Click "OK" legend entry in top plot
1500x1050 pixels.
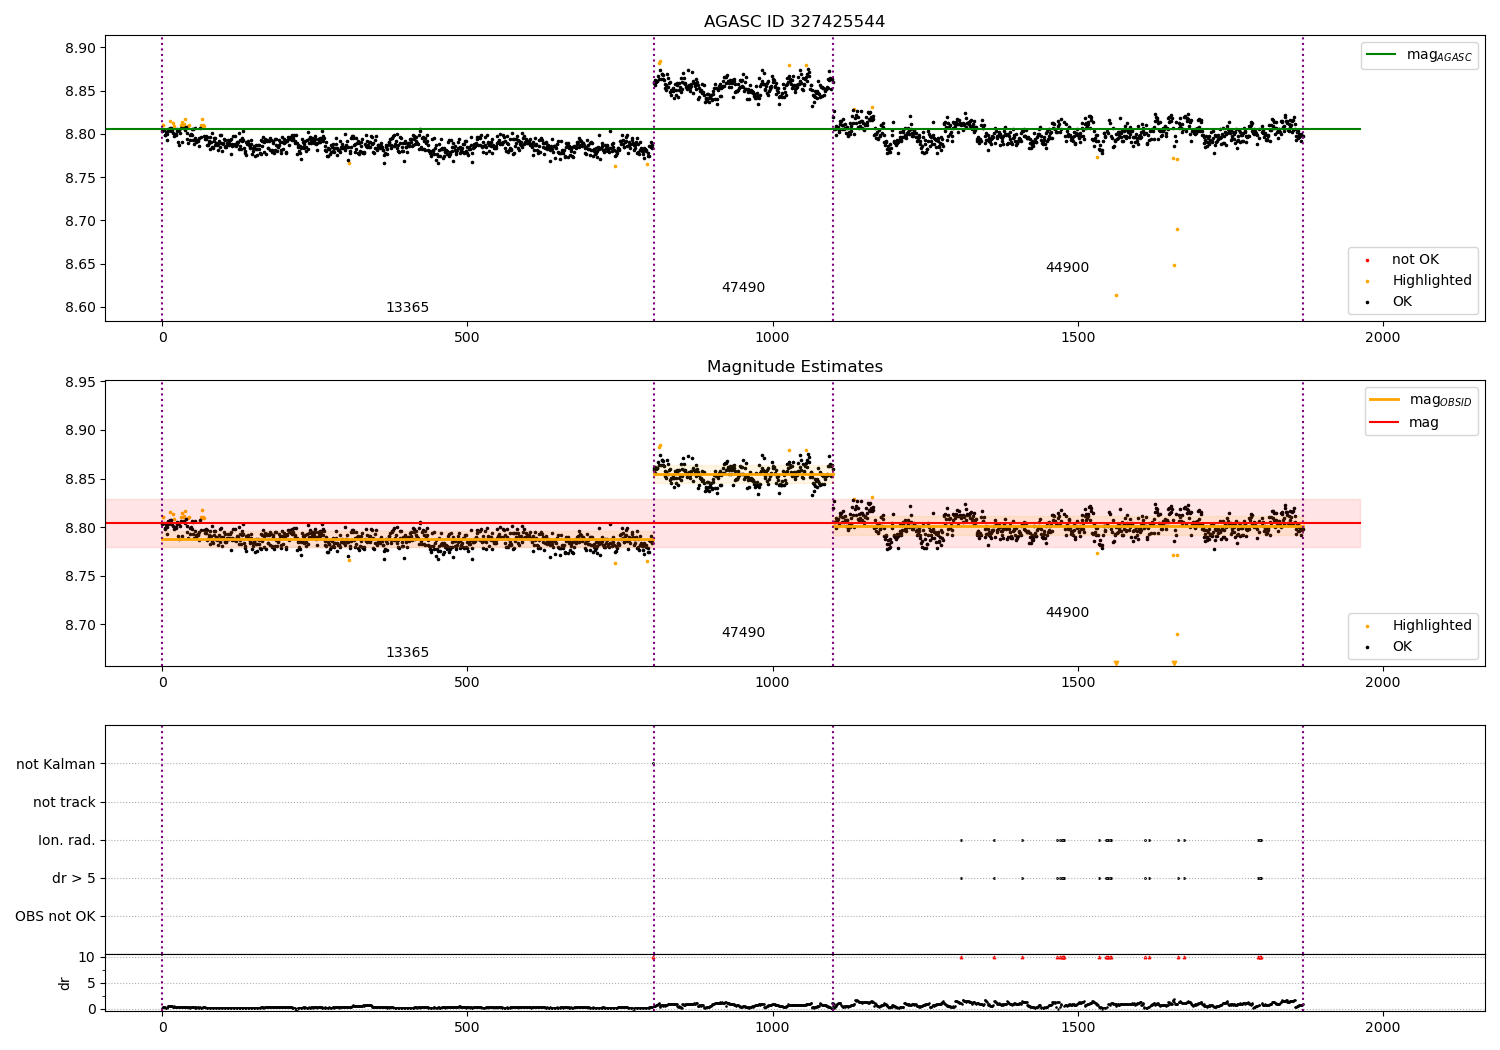pos(1402,302)
